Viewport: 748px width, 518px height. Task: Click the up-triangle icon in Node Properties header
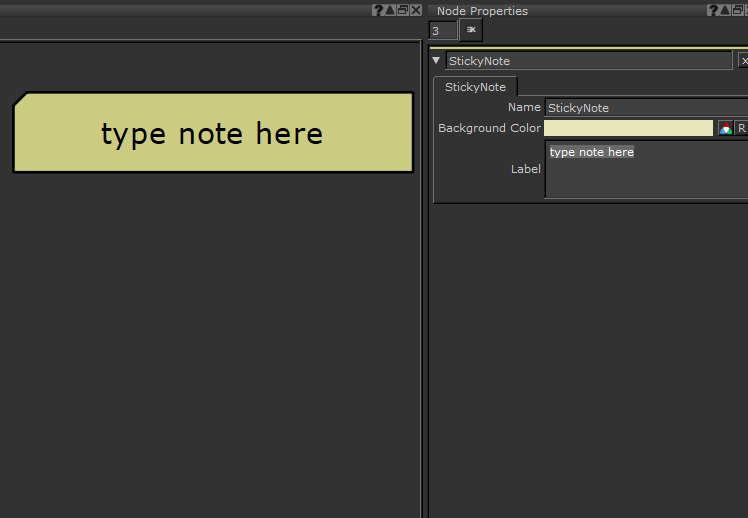(x=725, y=10)
